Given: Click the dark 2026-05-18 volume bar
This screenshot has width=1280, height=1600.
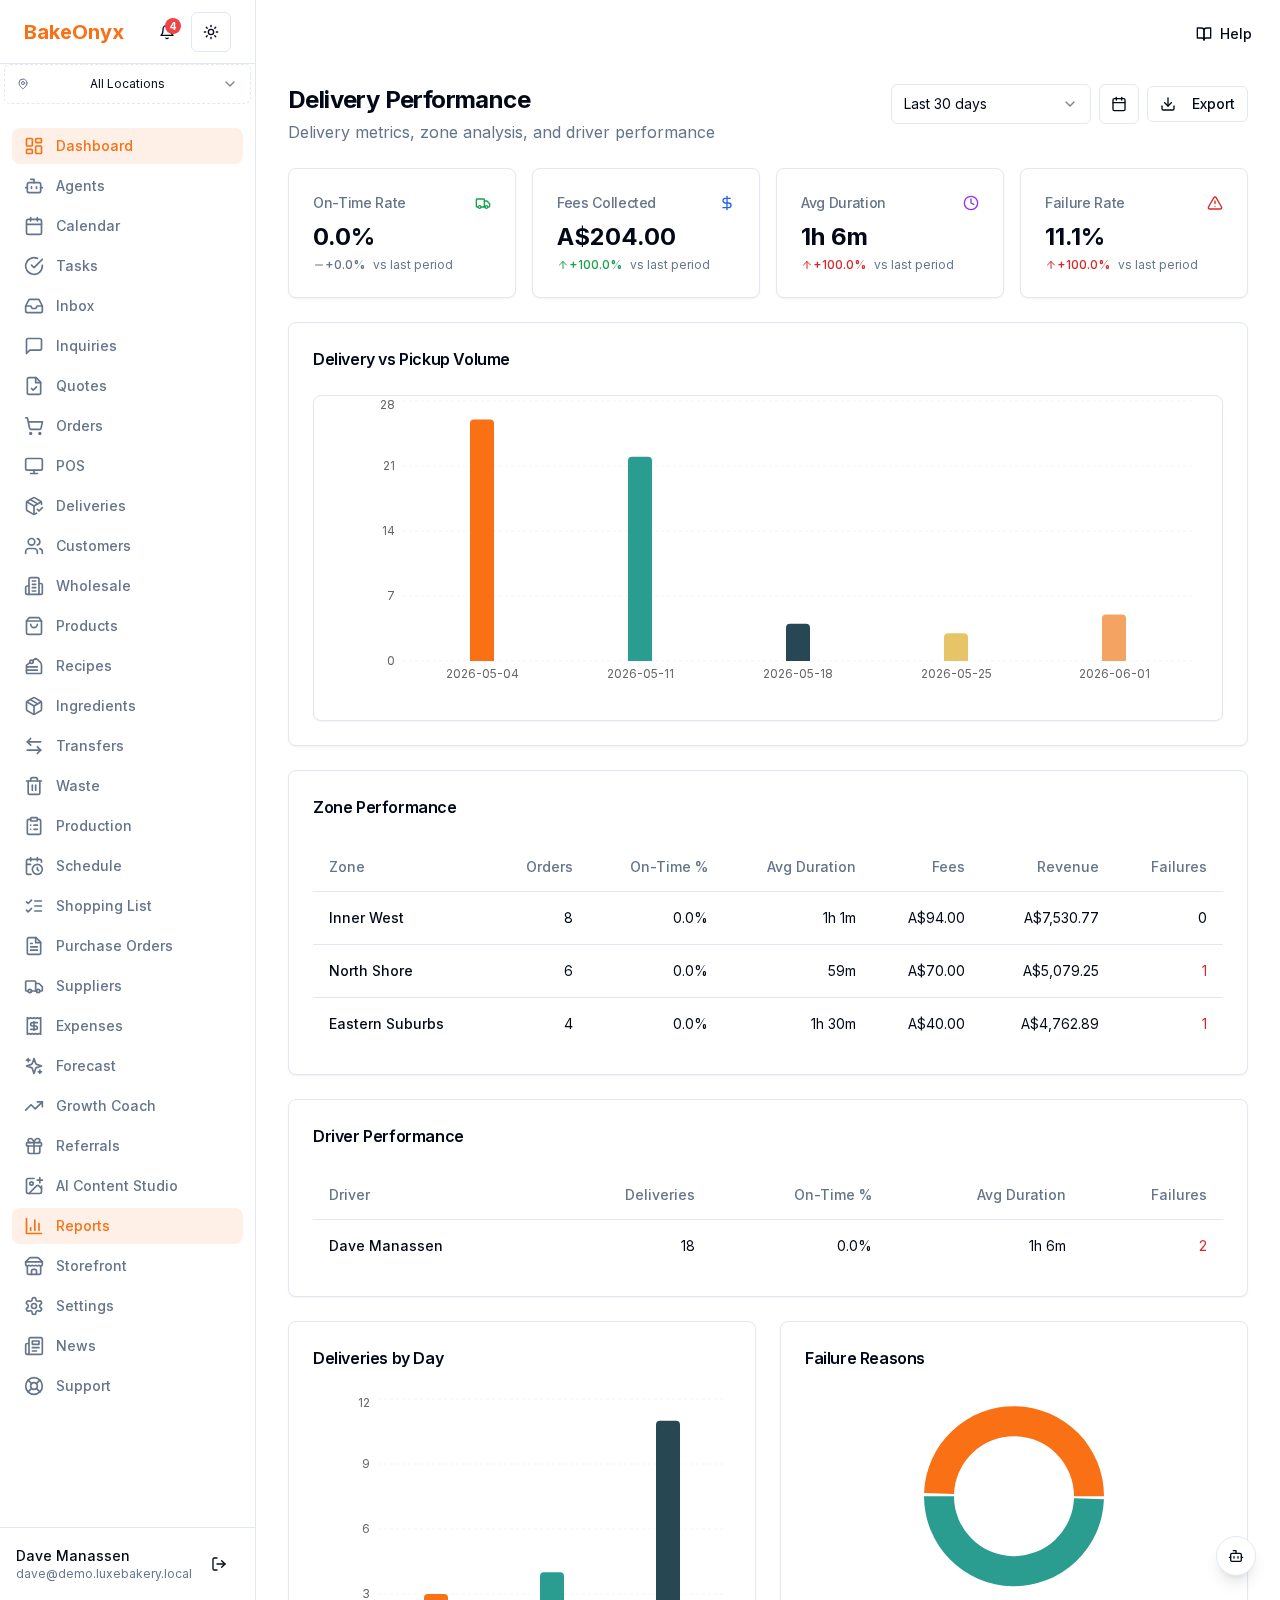Looking at the screenshot, I should click(x=798, y=642).
